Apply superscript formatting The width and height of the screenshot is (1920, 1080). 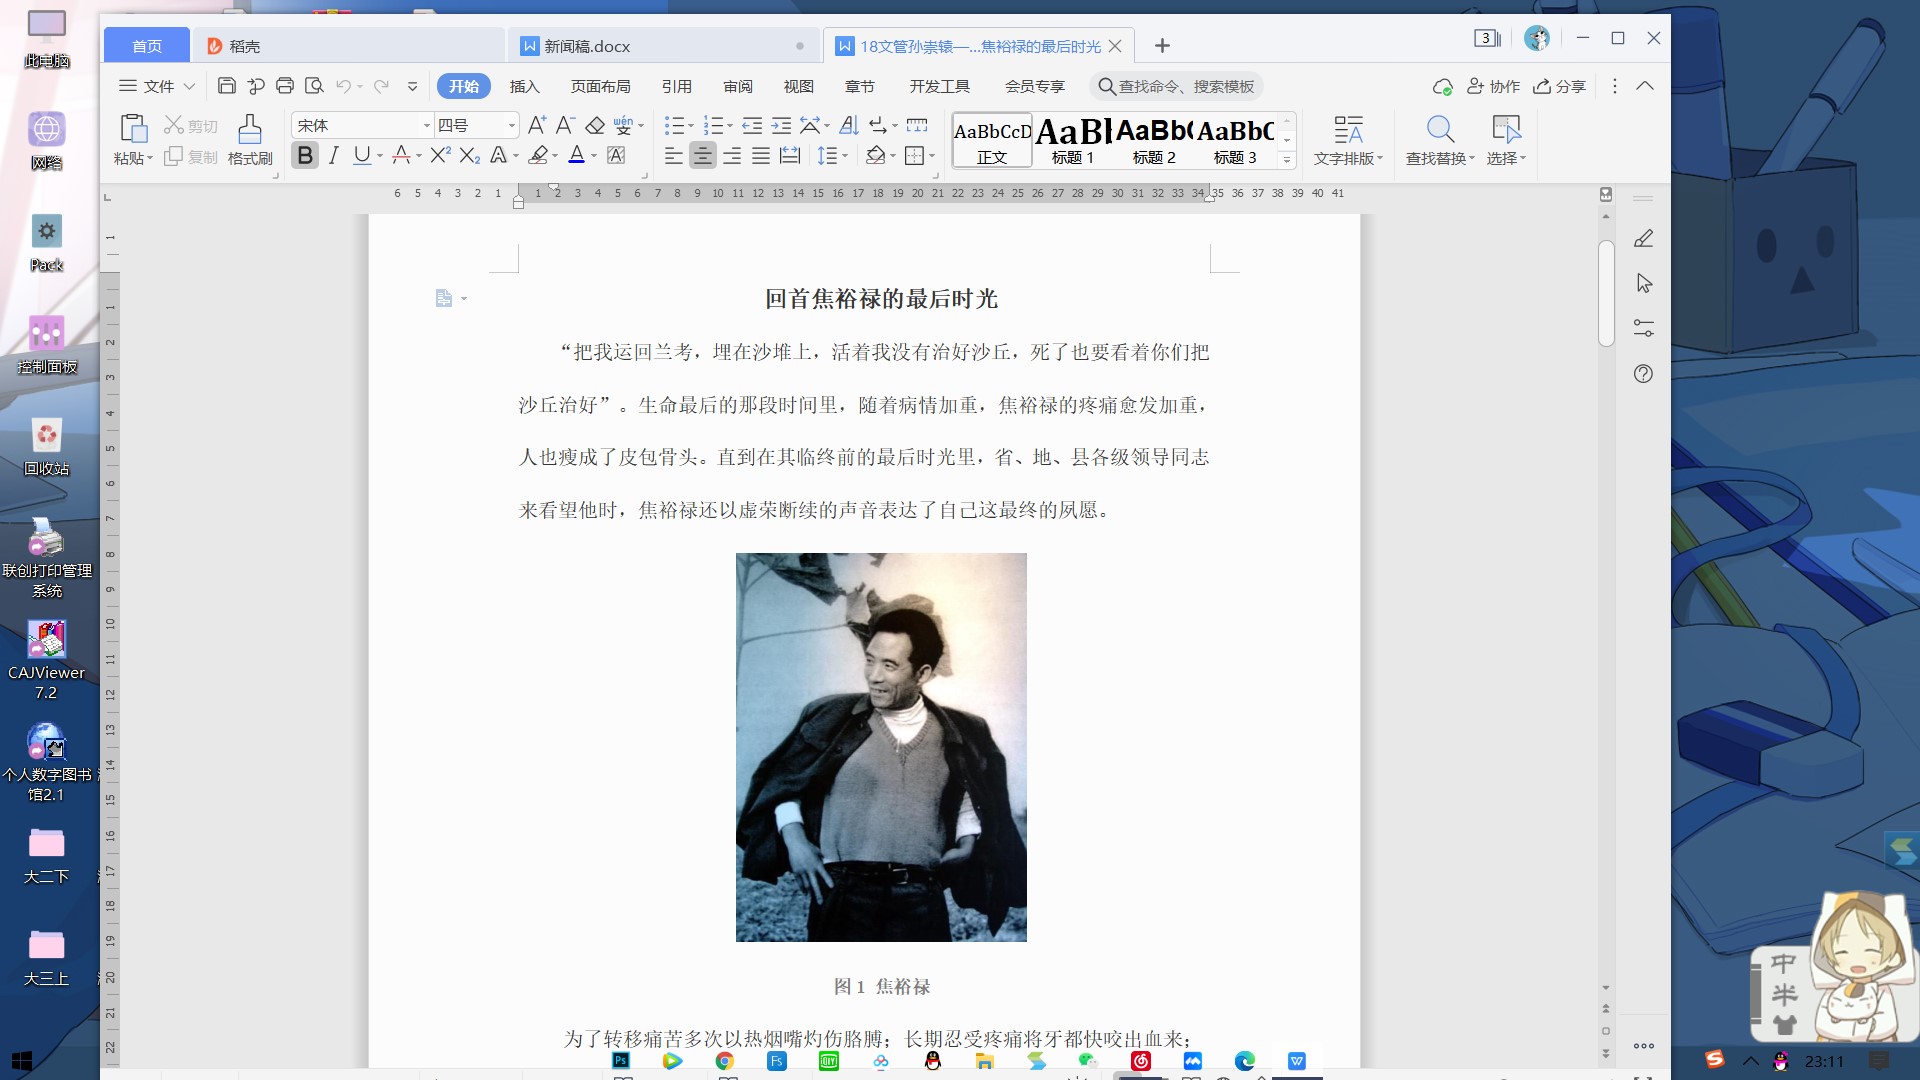click(440, 155)
